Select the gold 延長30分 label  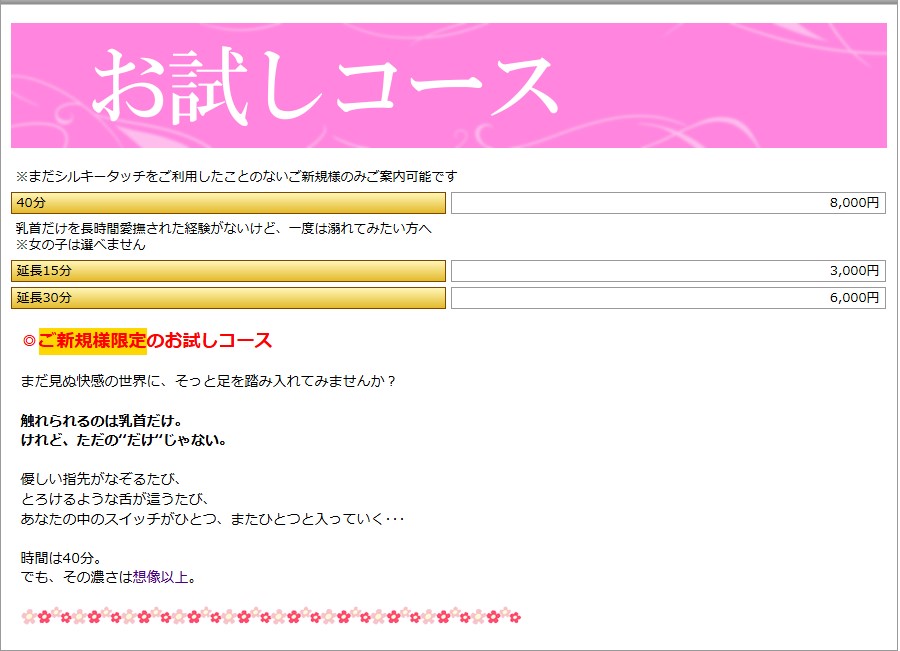[x=228, y=298]
